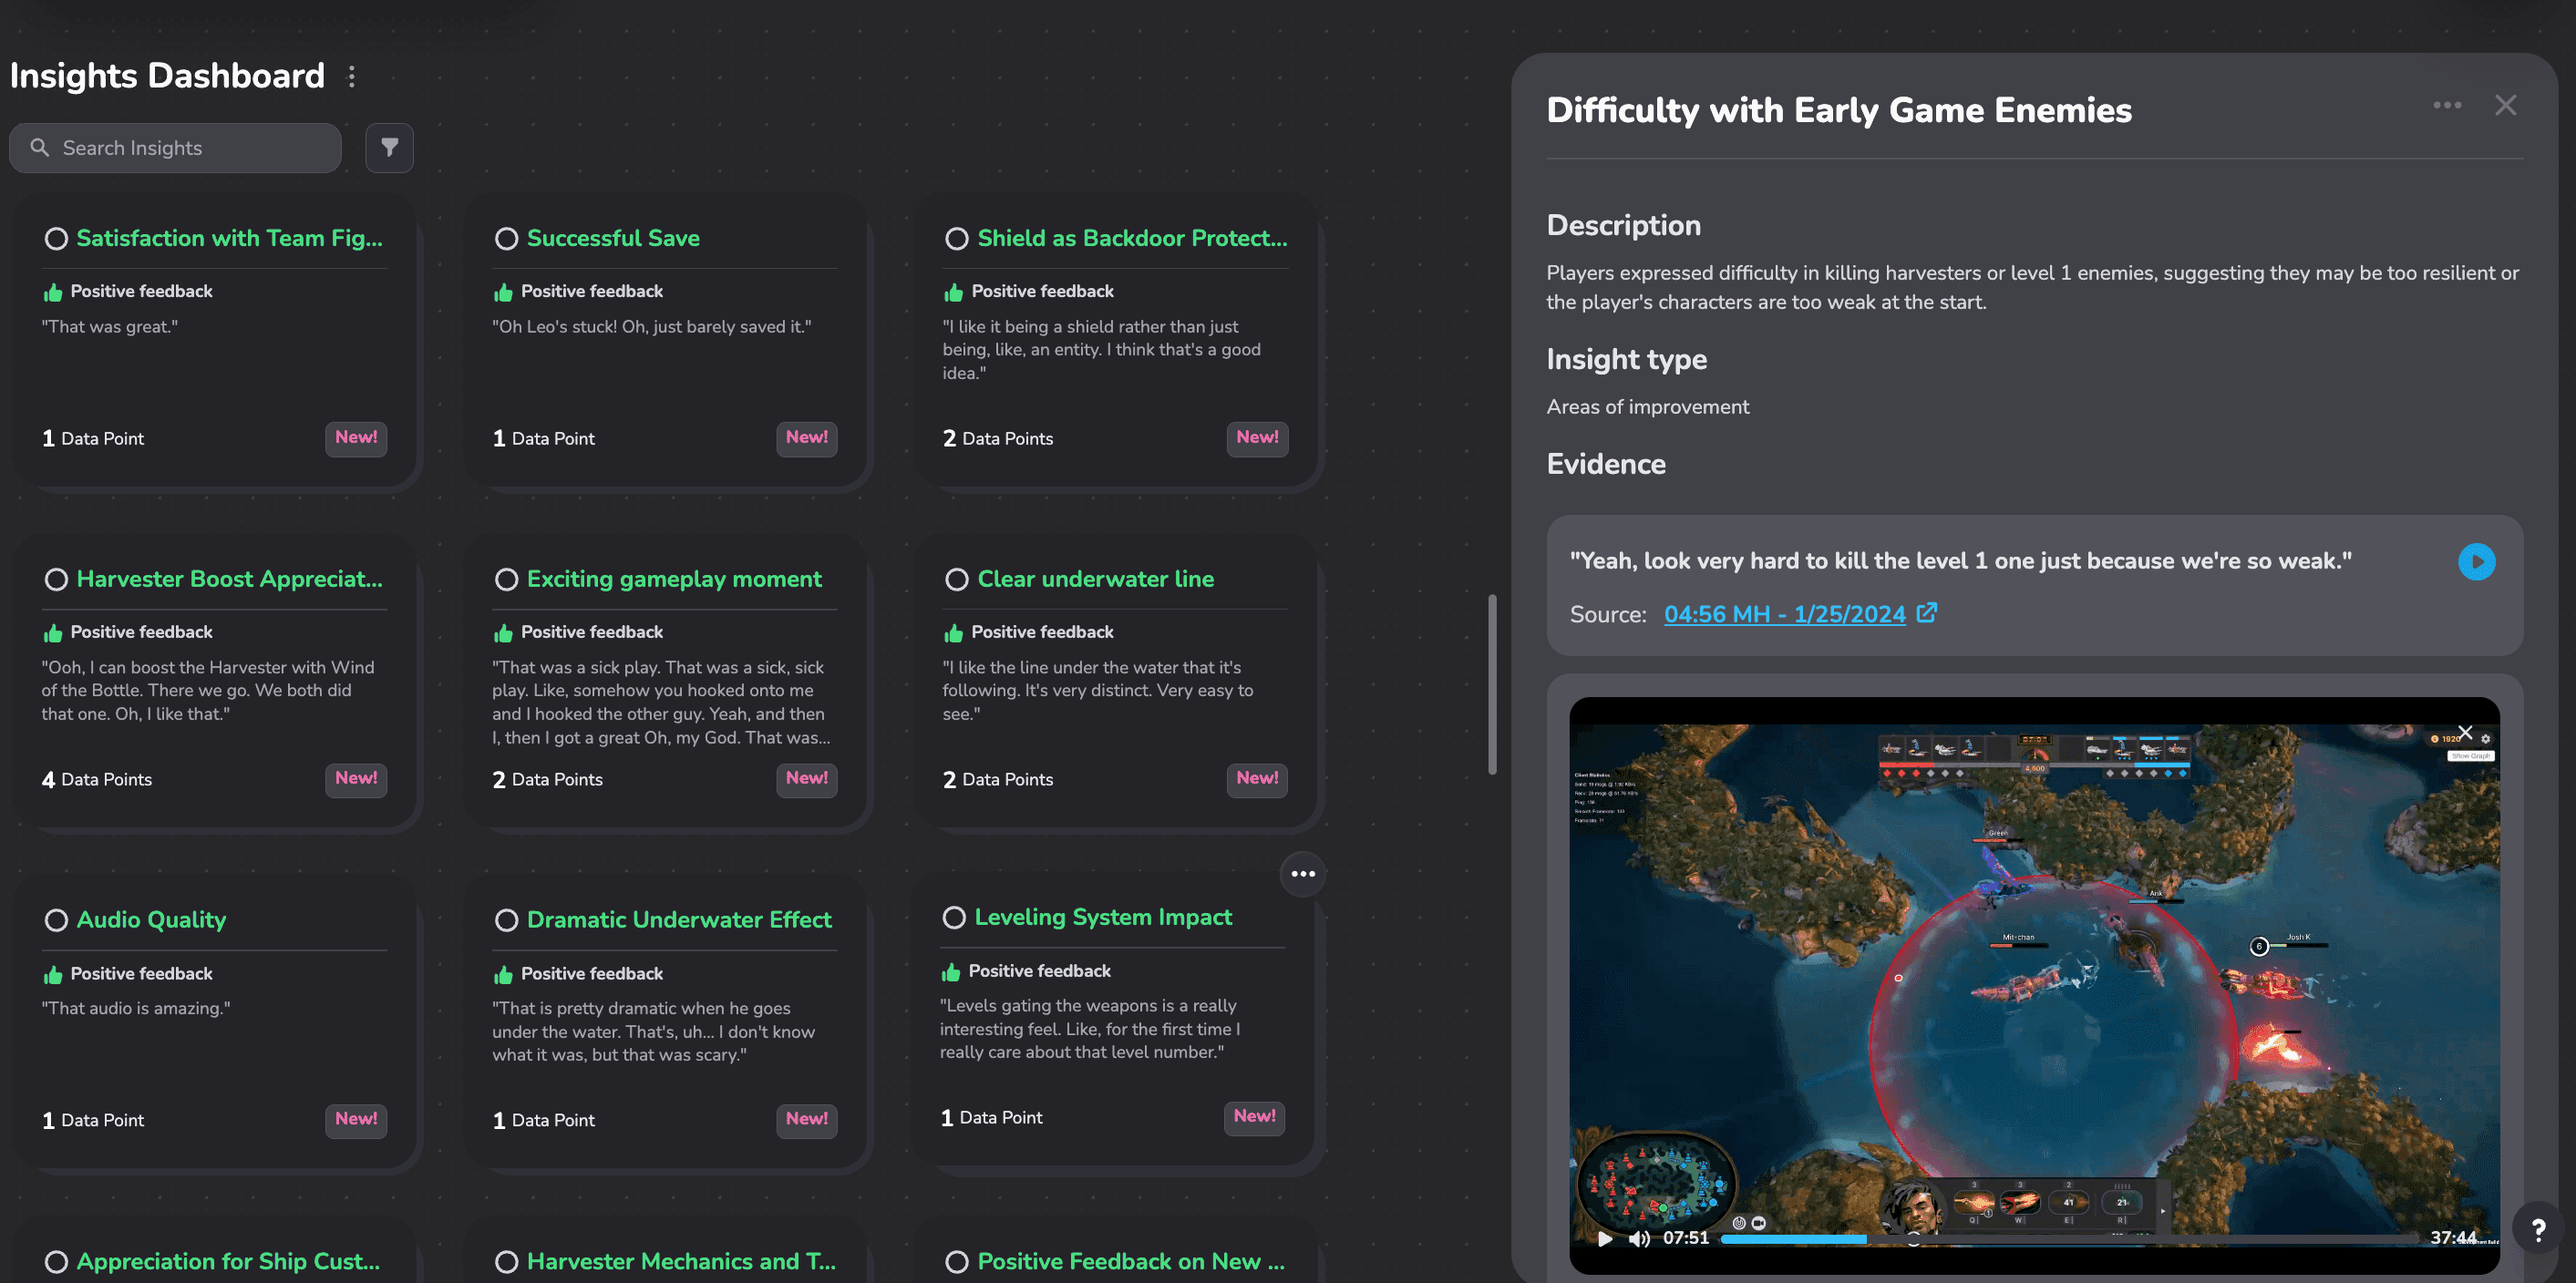The height and width of the screenshot is (1283, 2576).
Task: Select the Clear underwater line radio circle
Action: (957, 580)
